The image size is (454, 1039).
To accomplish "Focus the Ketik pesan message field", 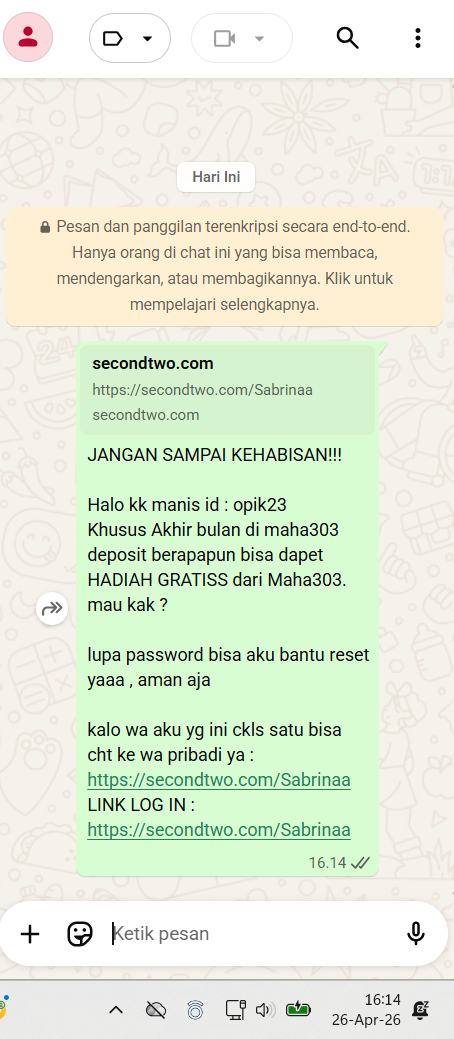I will click(252, 934).
